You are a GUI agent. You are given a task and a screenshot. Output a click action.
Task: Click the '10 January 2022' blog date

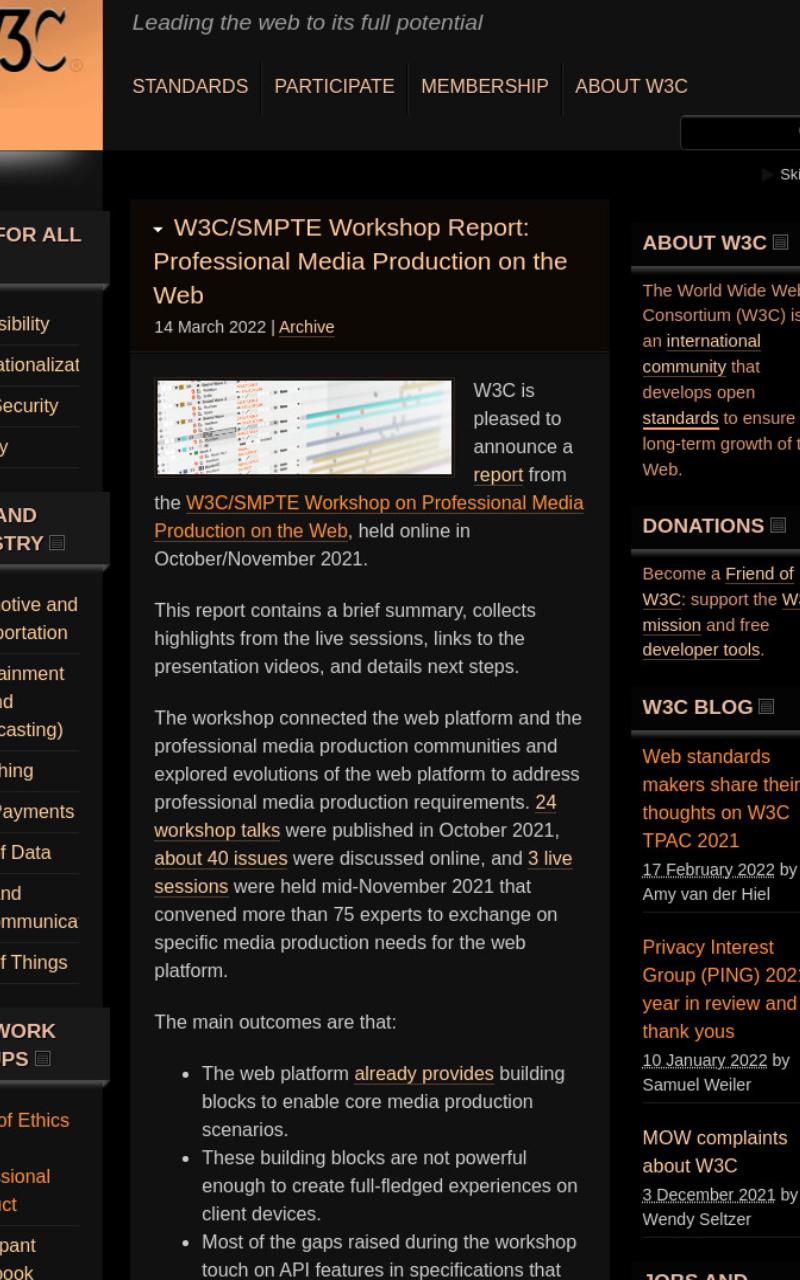704,1060
